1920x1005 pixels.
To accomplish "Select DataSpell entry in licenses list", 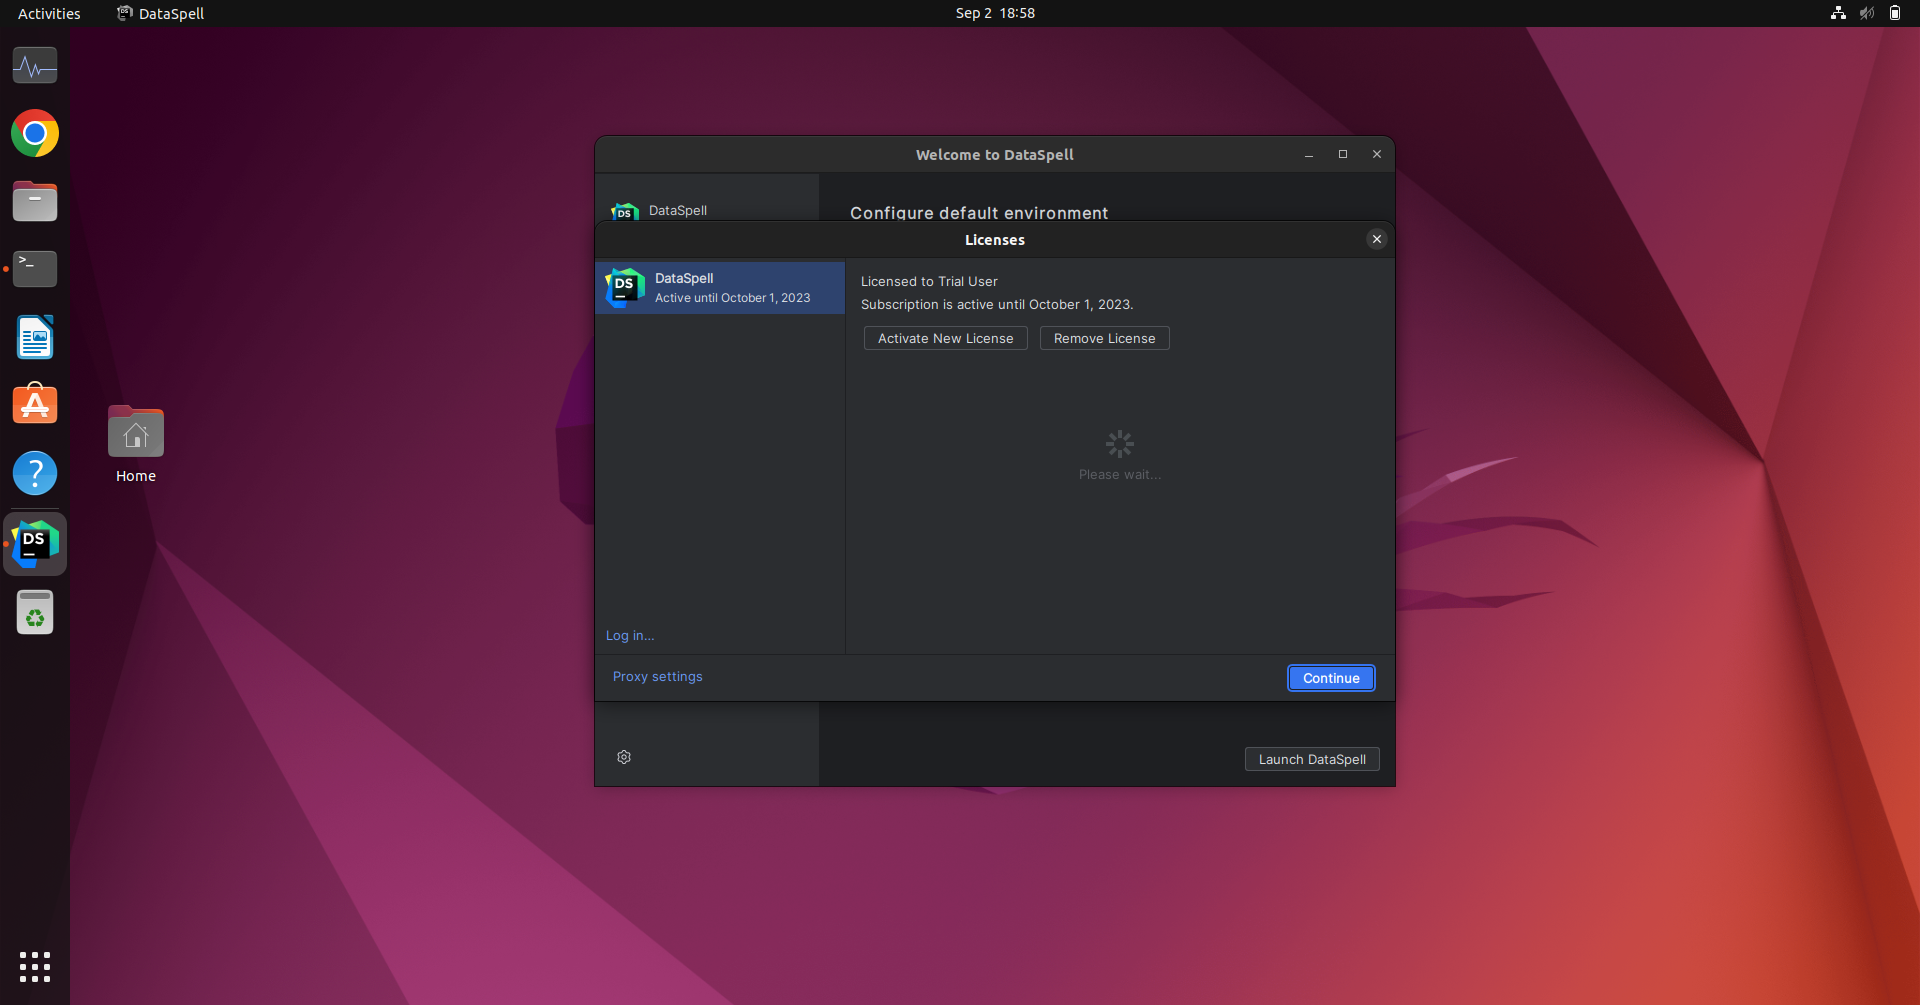I will pyautogui.click(x=720, y=288).
